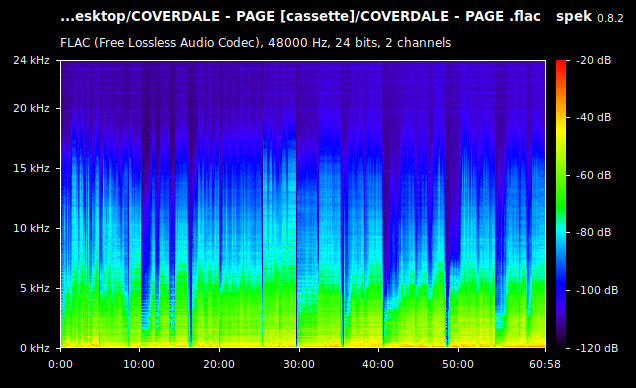Viewport: 636px width, 388px height.
Task: Click the -120 dB scale label
Action: [x=597, y=348]
